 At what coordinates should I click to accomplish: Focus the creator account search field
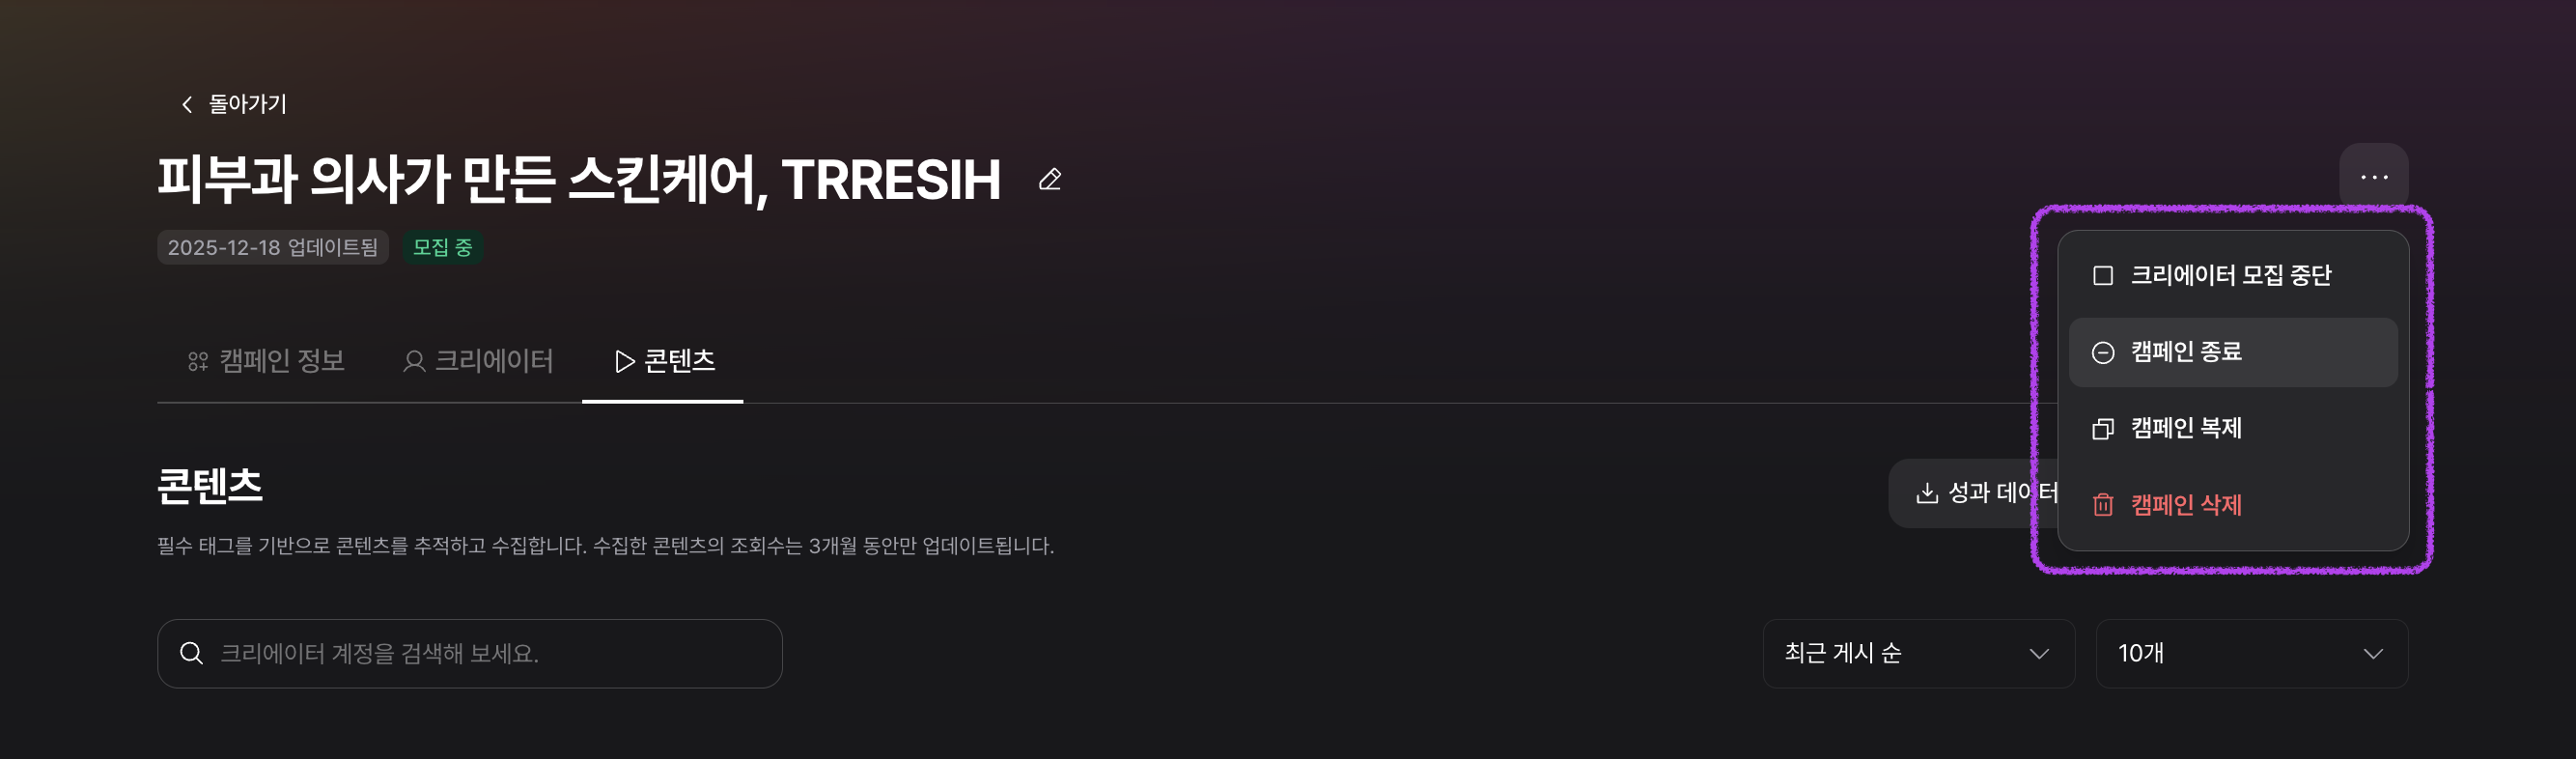pyautogui.click(x=490, y=654)
